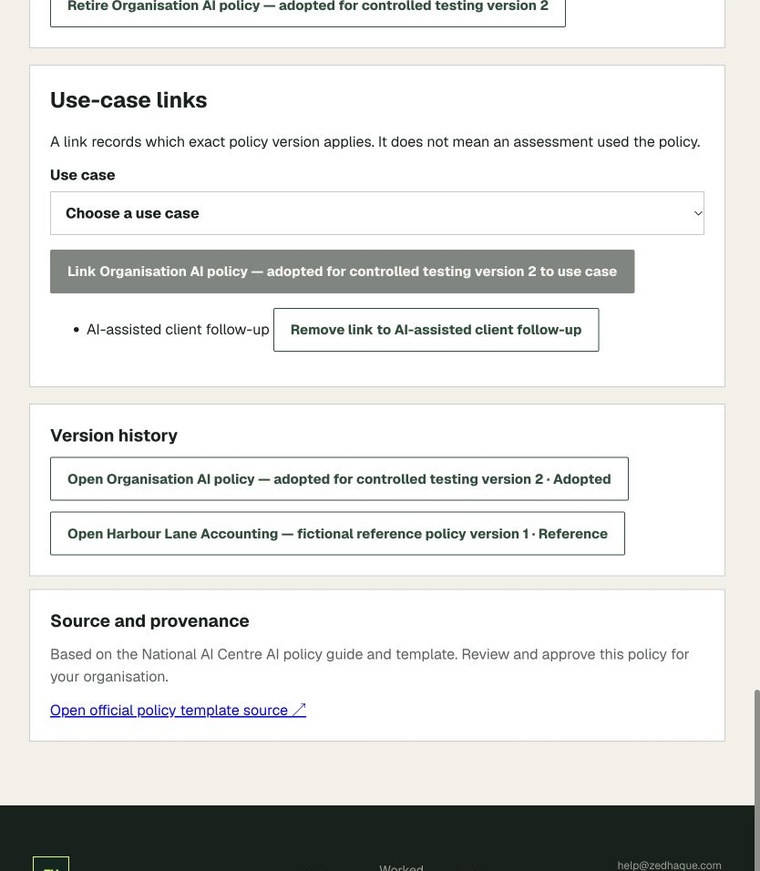
Task: Click the external-link arrow icon after template source
Action: [299, 710]
